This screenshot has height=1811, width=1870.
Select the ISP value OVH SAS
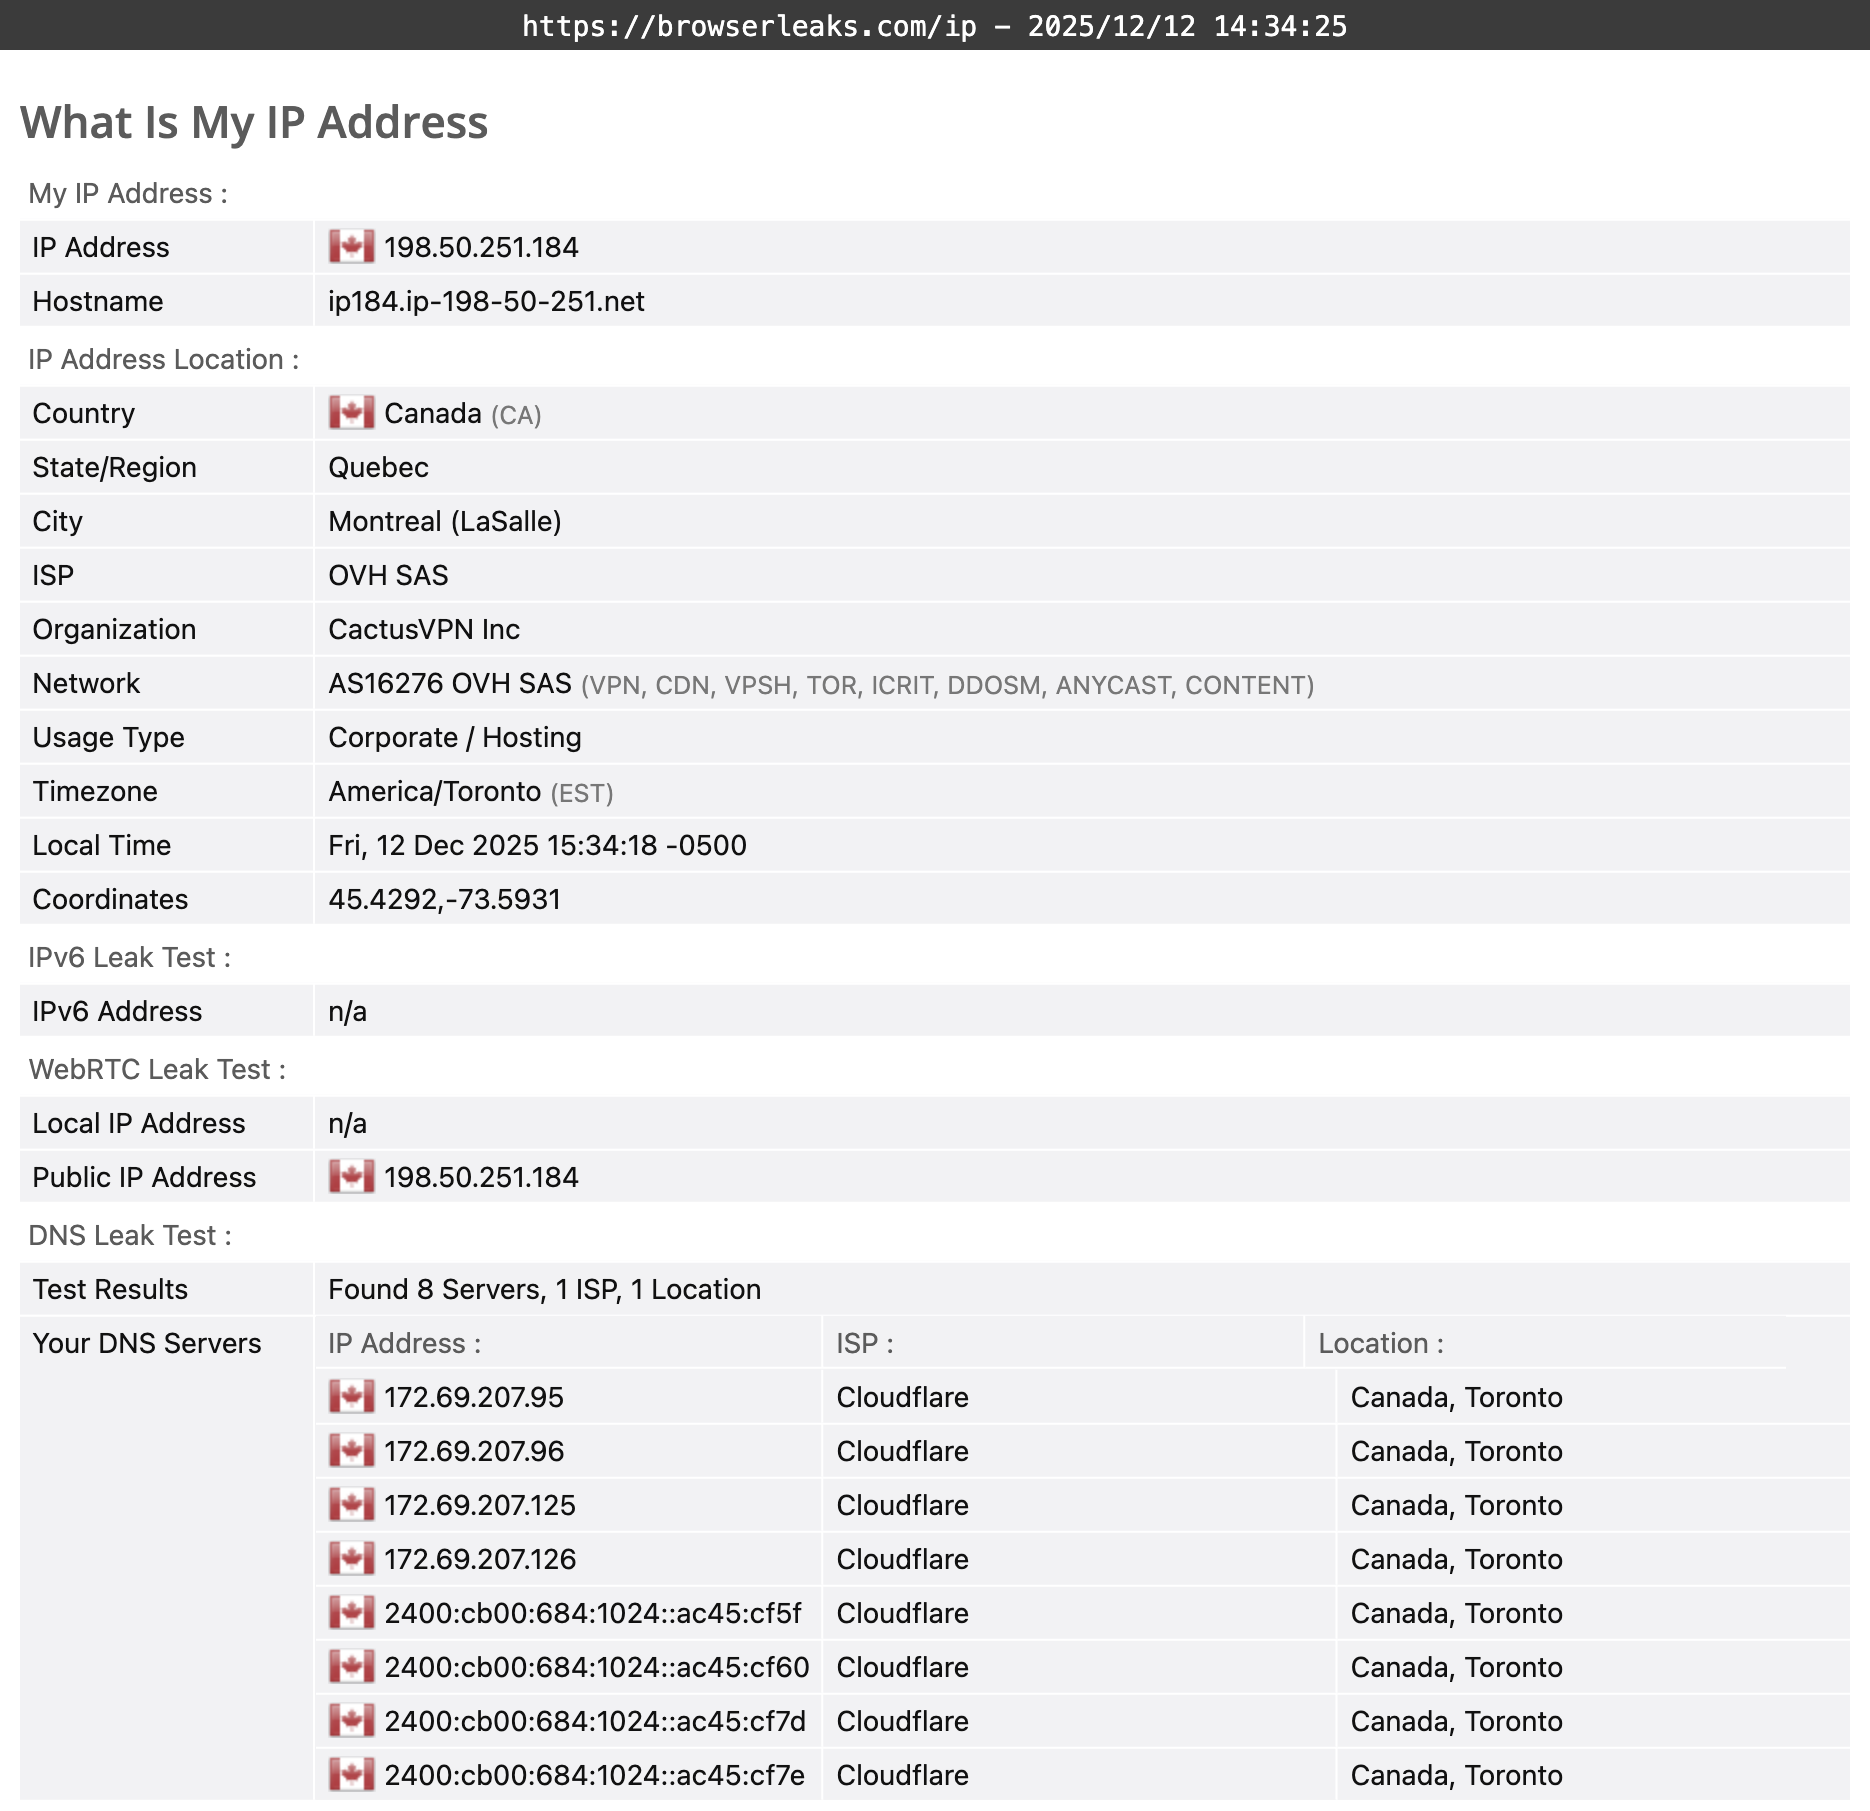[388, 575]
